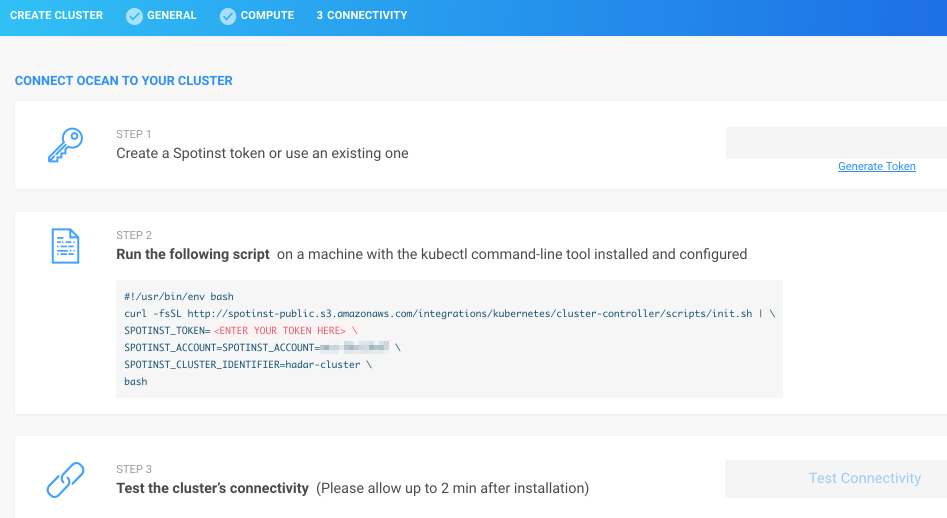
Task: Focus the Spotinst token input field
Action: pyautogui.click(x=835, y=143)
